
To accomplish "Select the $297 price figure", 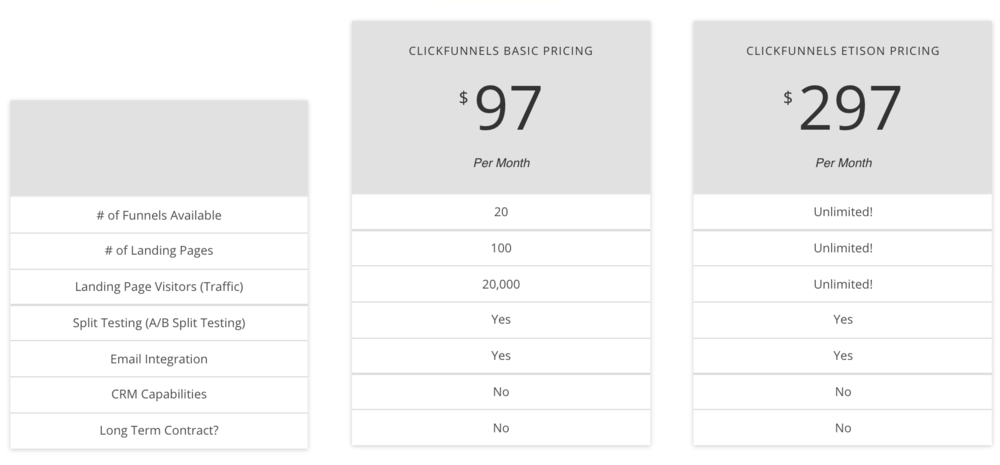I will (x=842, y=108).
